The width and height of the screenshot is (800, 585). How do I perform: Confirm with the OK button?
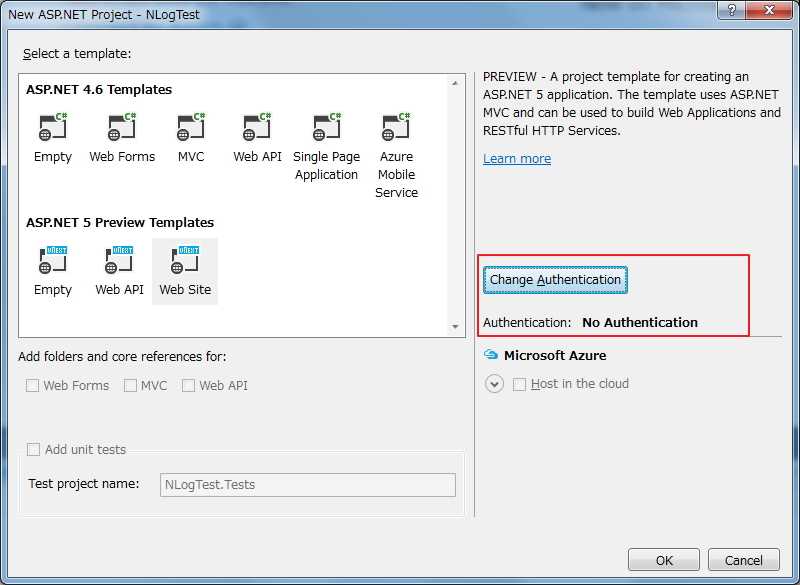click(664, 561)
